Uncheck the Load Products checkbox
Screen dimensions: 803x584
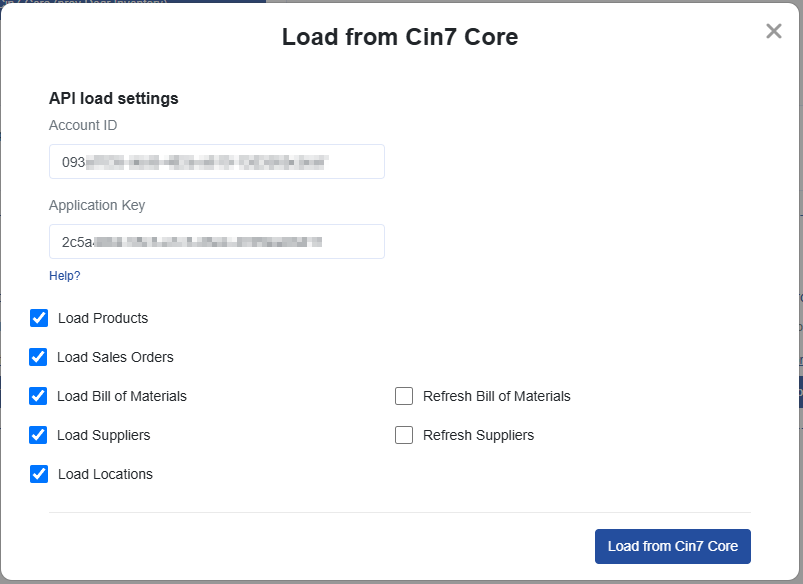tap(39, 318)
